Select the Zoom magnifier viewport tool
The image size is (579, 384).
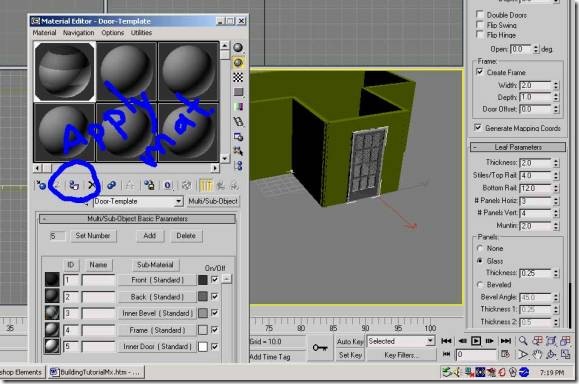coord(523,341)
